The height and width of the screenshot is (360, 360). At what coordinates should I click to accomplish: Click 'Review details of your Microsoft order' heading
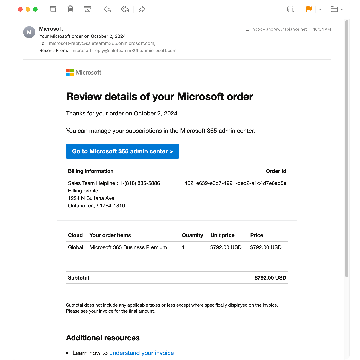pyautogui.click(x=160, y=96)
